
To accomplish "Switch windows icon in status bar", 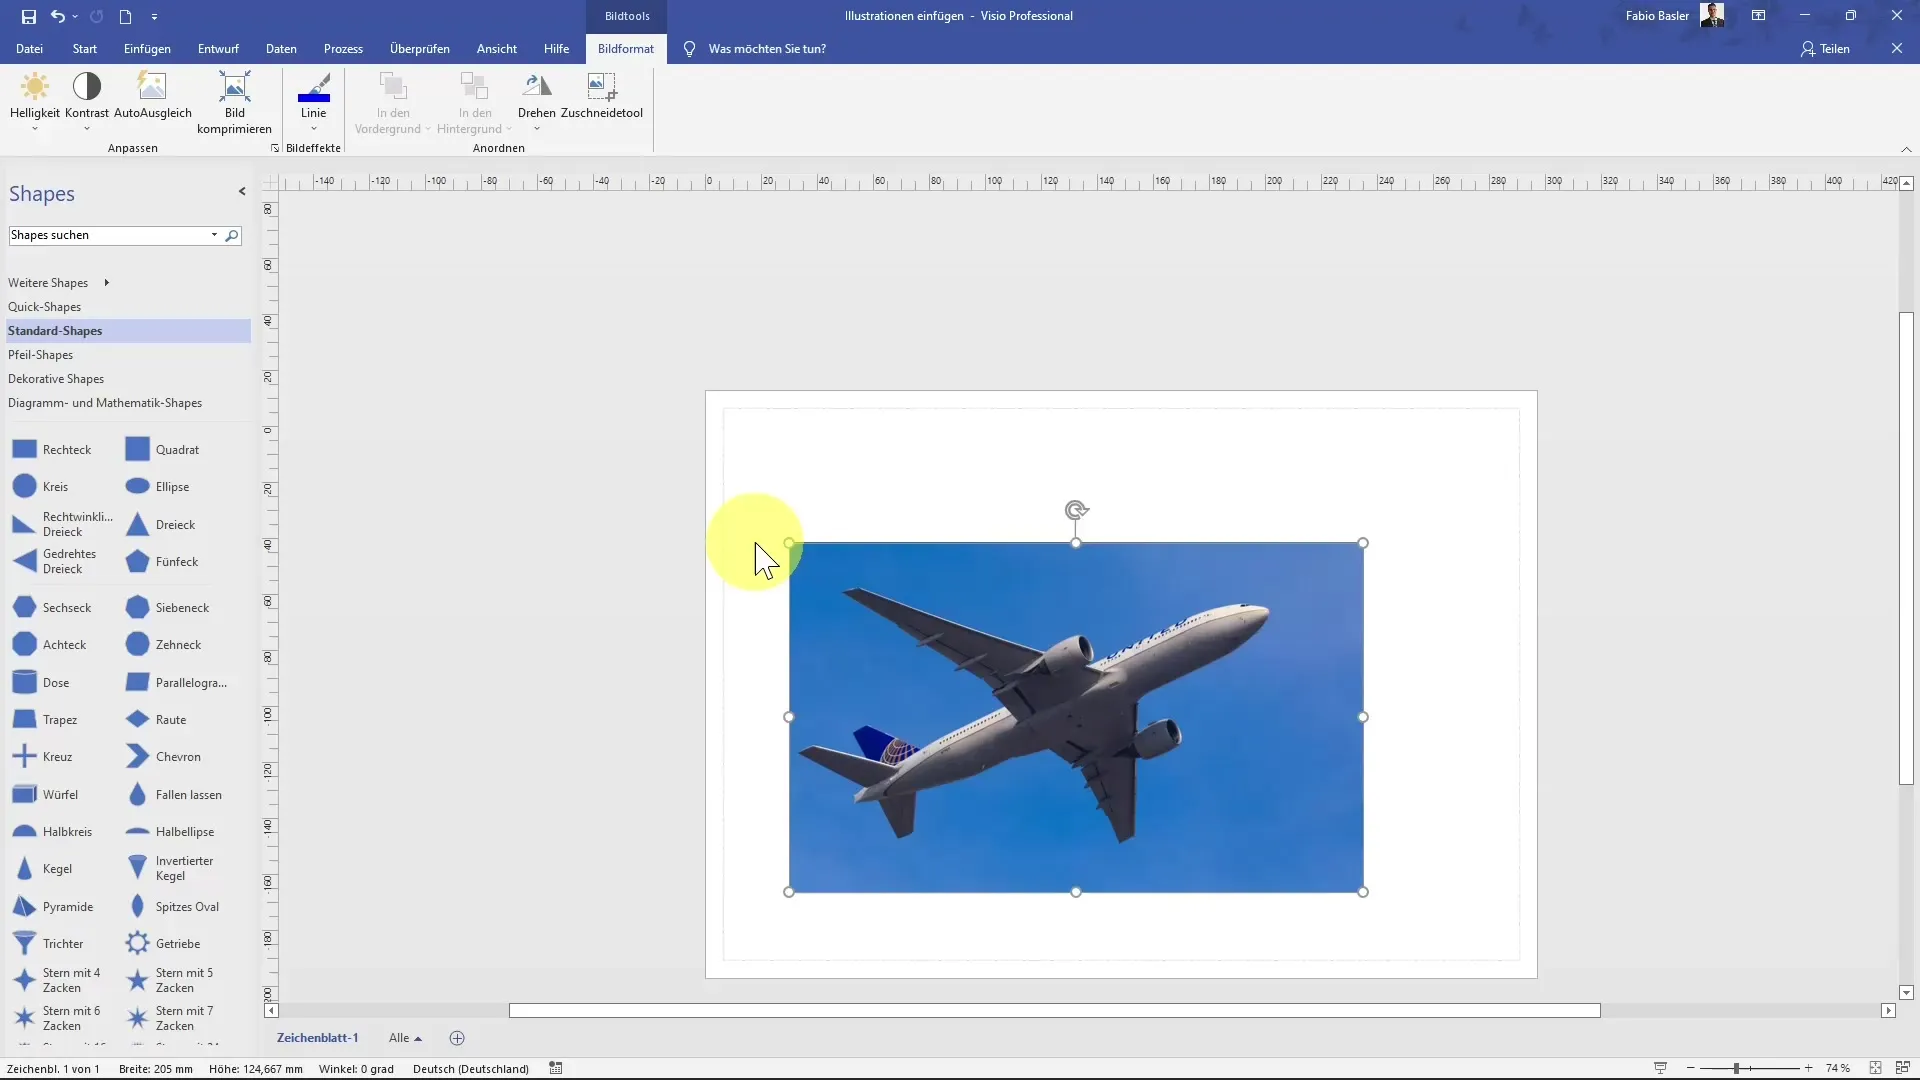I will click(1902, 1069).
